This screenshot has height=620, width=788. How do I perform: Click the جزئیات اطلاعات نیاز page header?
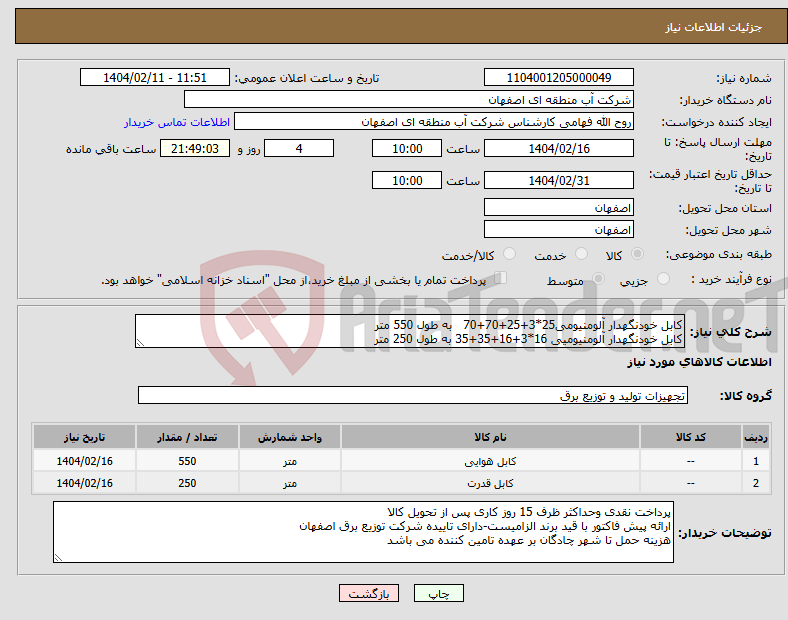click(x=714, y=27)
